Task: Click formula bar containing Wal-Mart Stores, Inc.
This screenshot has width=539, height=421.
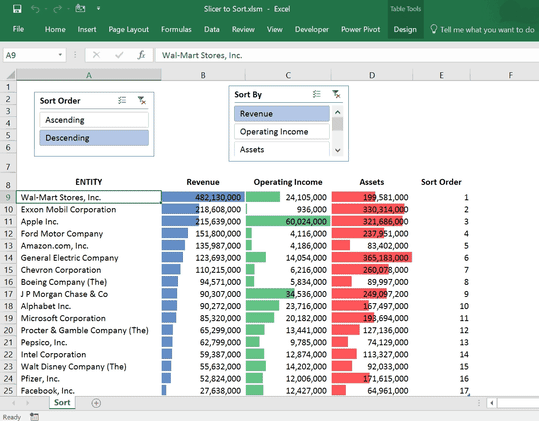Action: 347,55
